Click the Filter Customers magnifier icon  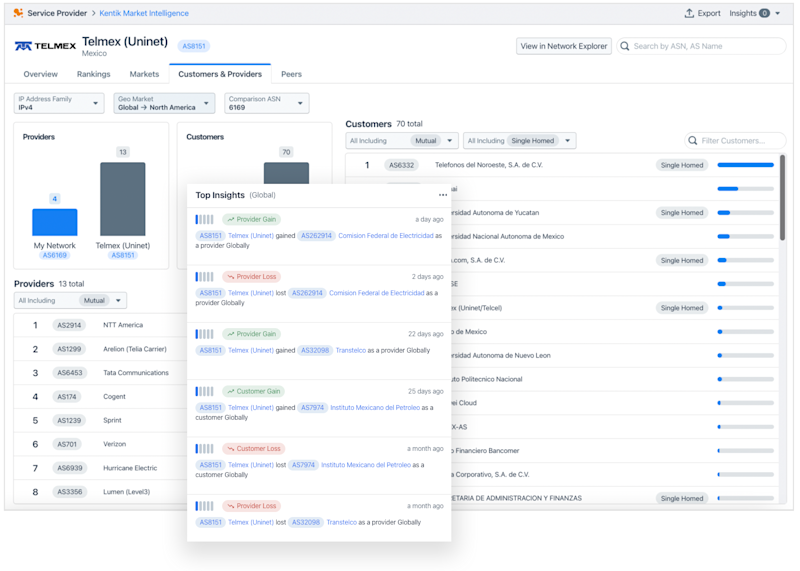tap(692, 140)
